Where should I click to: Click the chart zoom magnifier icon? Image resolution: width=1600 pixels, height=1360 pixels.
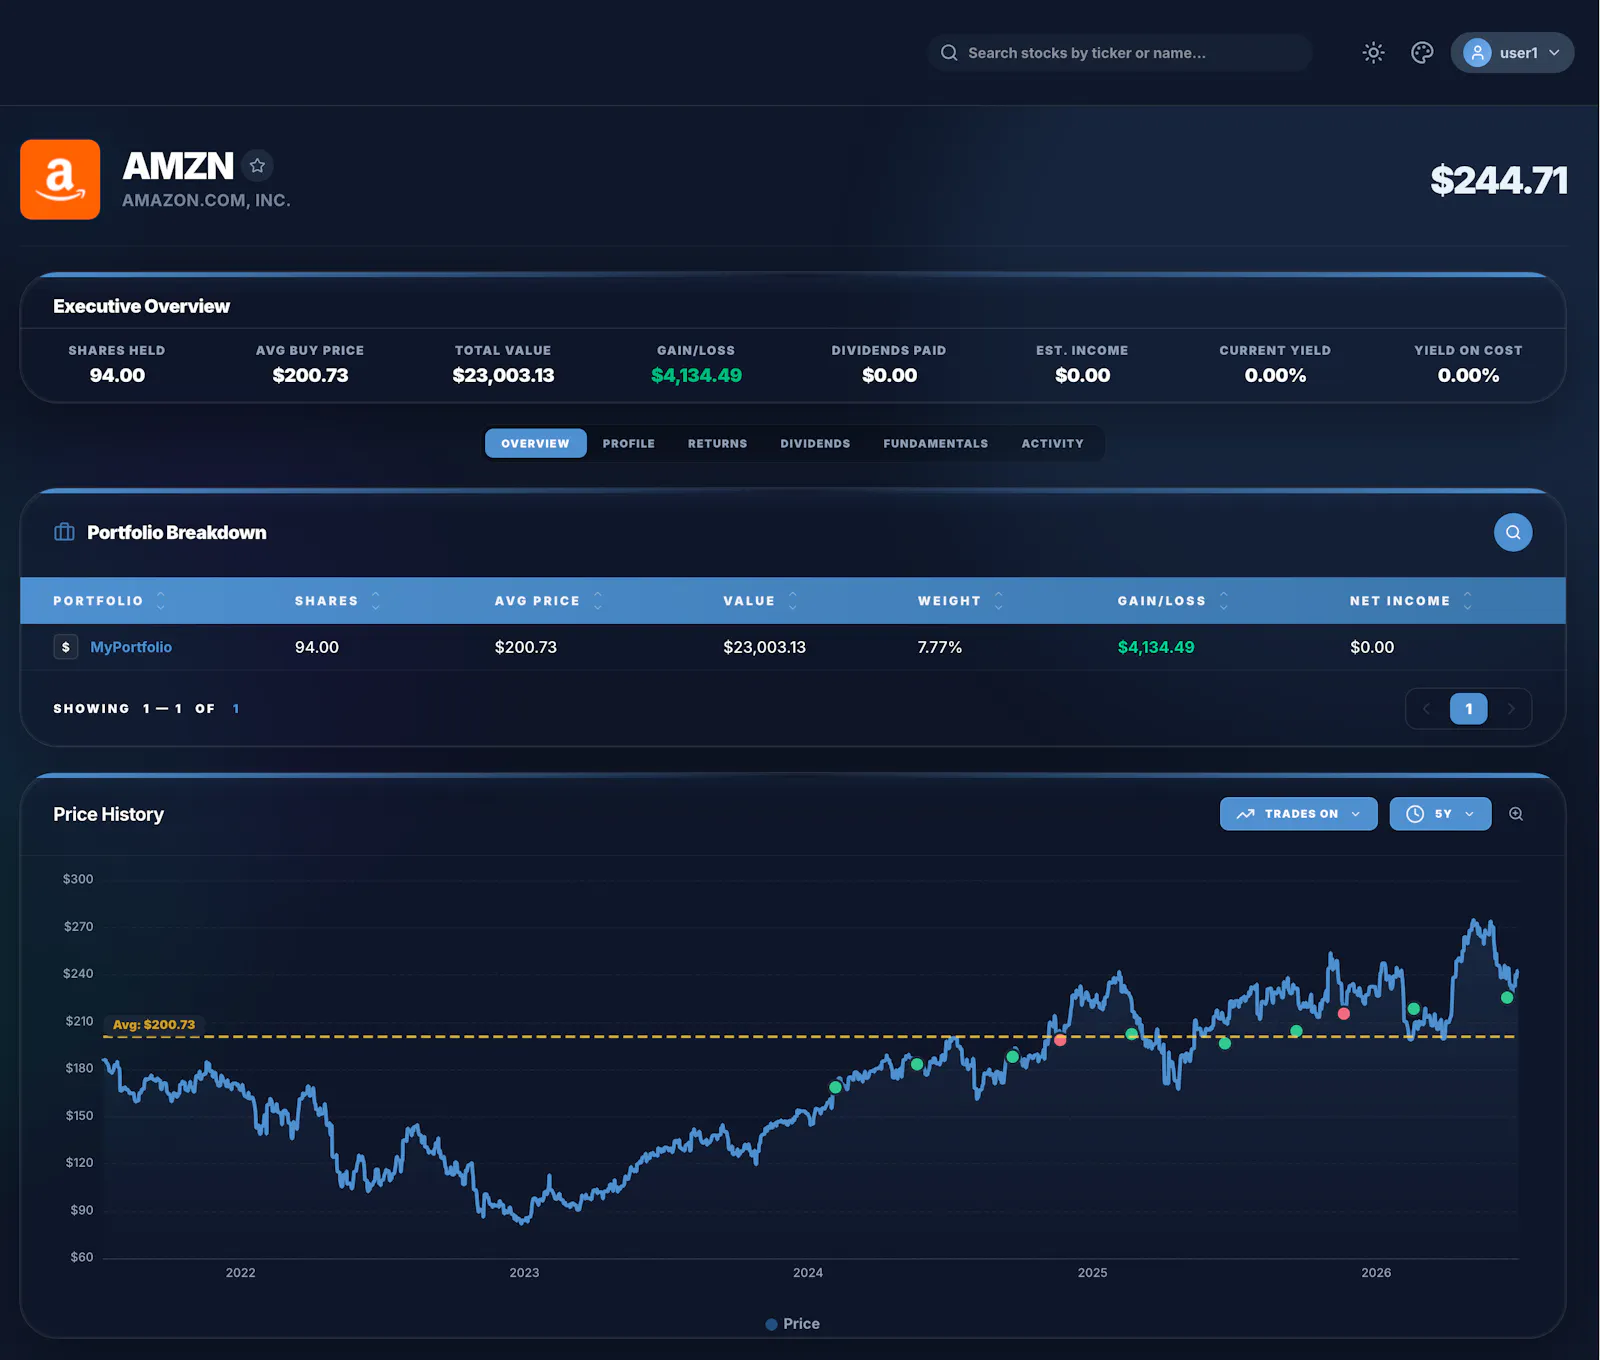pyautogui.click(x=1516, y=813)
